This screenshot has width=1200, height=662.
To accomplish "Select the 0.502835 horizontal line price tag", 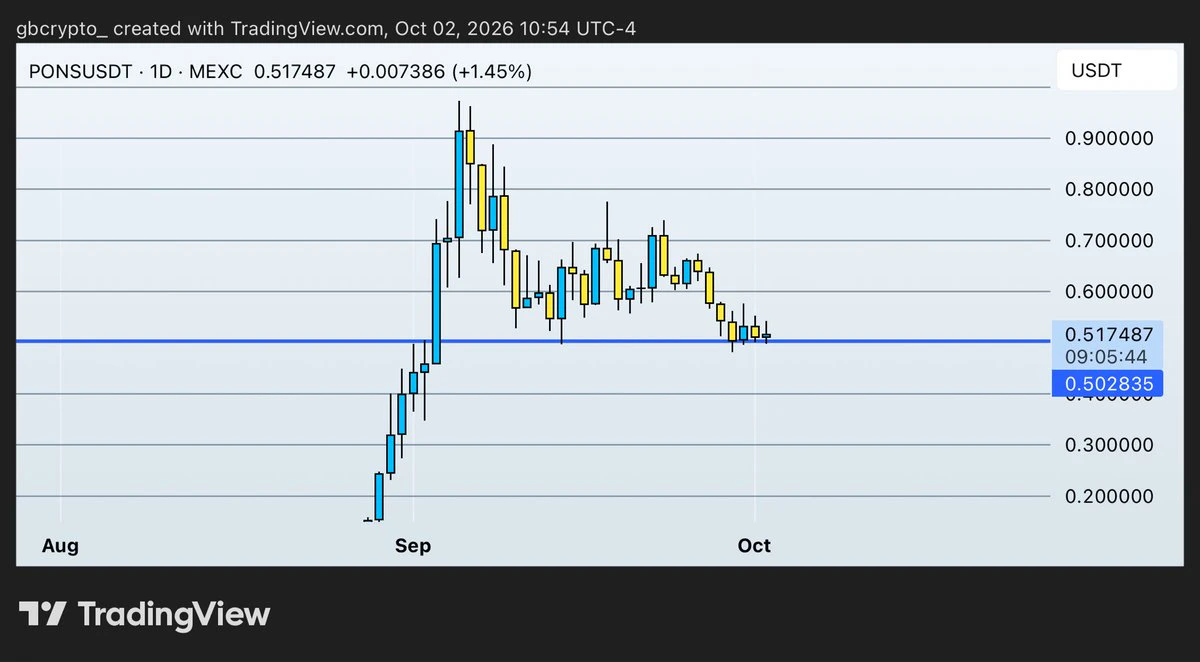I will click(x=1107, y=383).
